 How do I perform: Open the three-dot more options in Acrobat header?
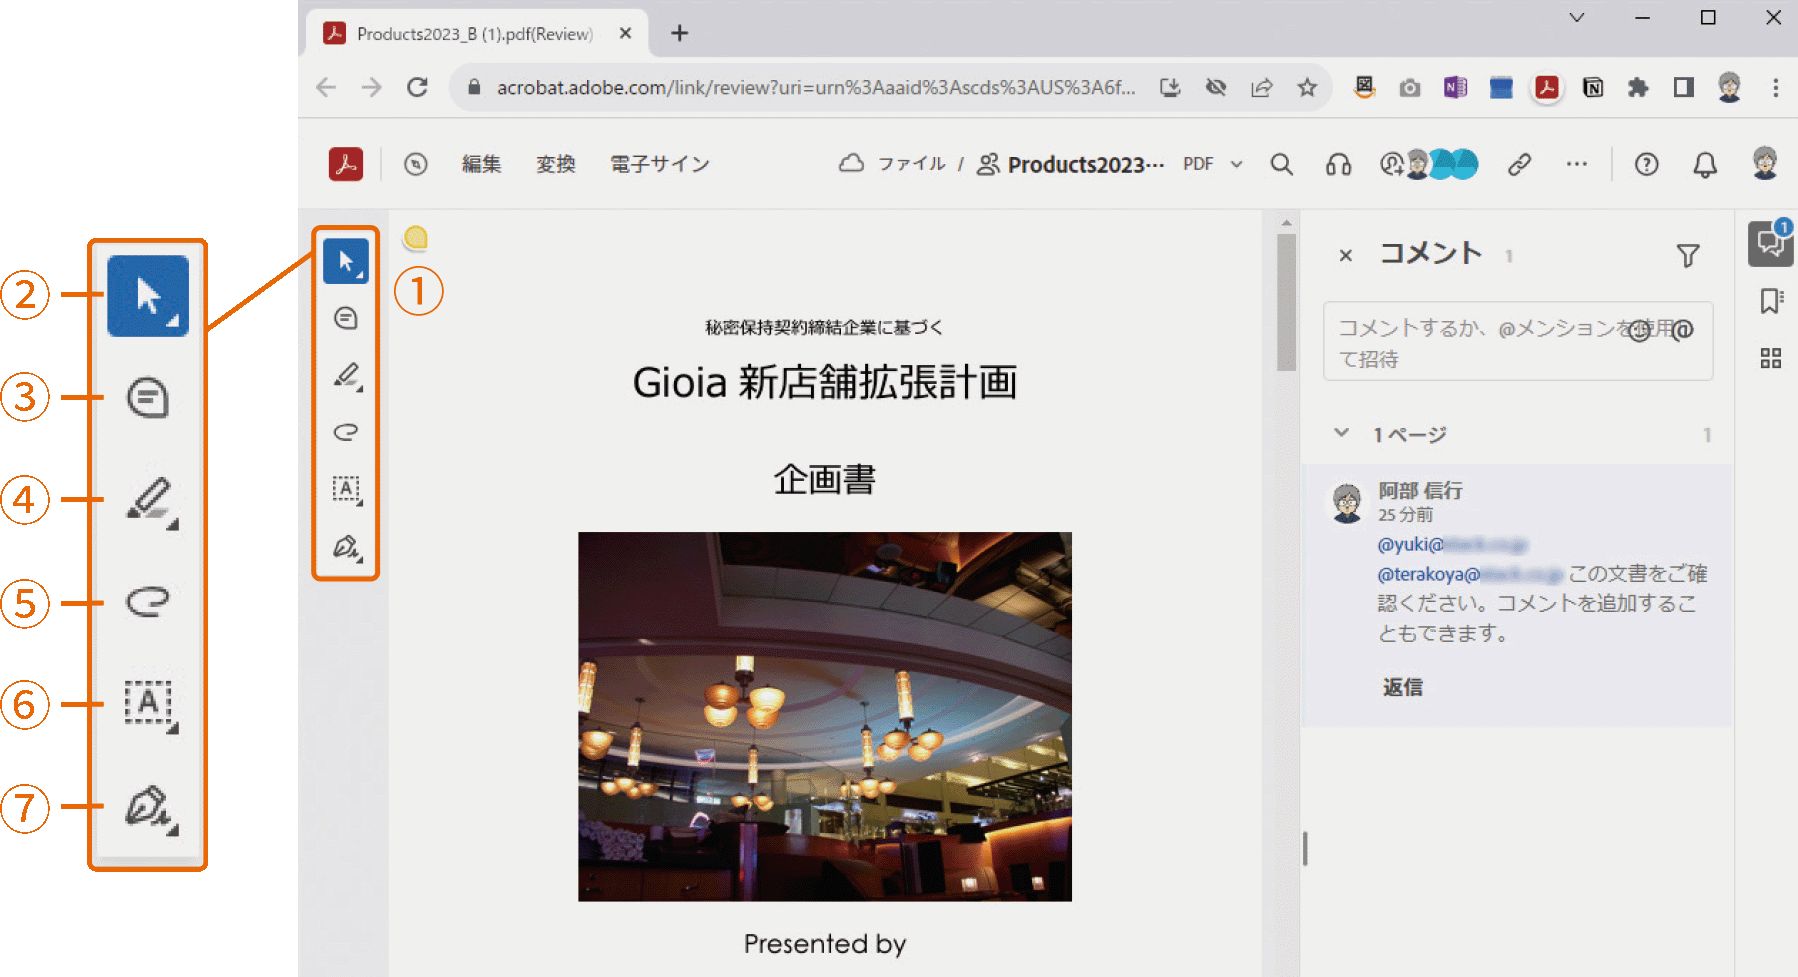1577,164
